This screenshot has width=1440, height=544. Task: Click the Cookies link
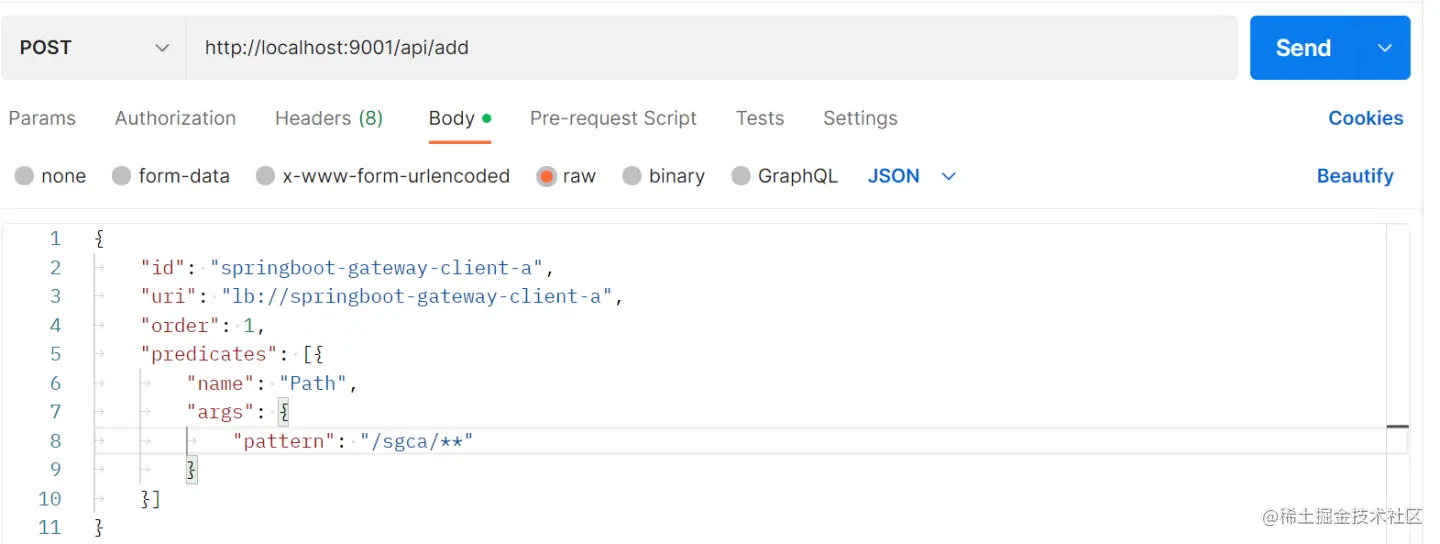1365,118
